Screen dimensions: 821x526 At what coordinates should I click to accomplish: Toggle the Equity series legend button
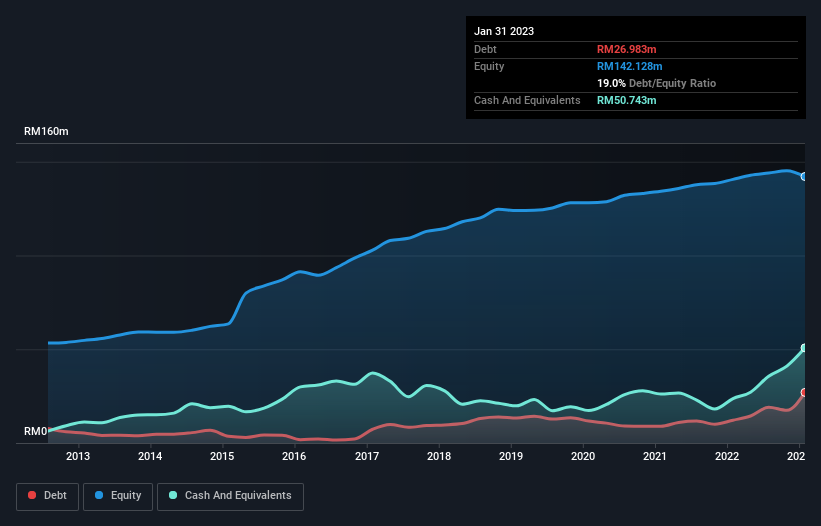118,496
